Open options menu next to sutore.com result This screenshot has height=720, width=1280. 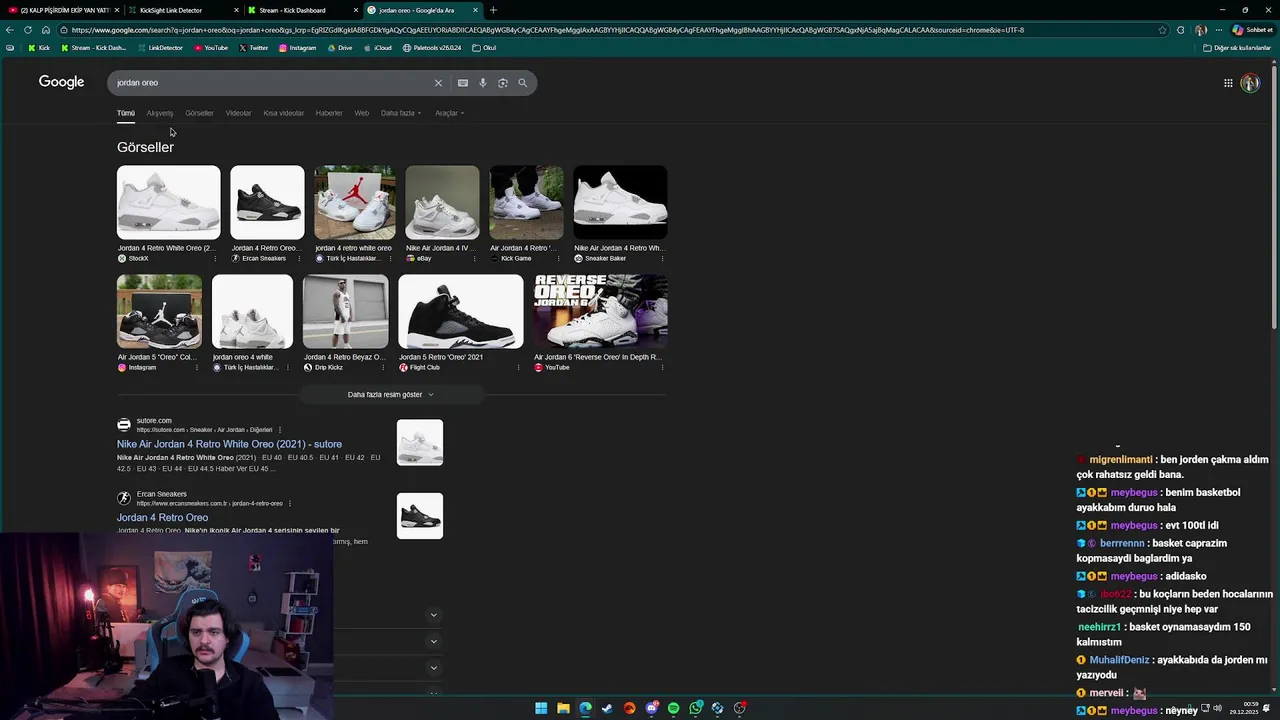tap(279, 430)
